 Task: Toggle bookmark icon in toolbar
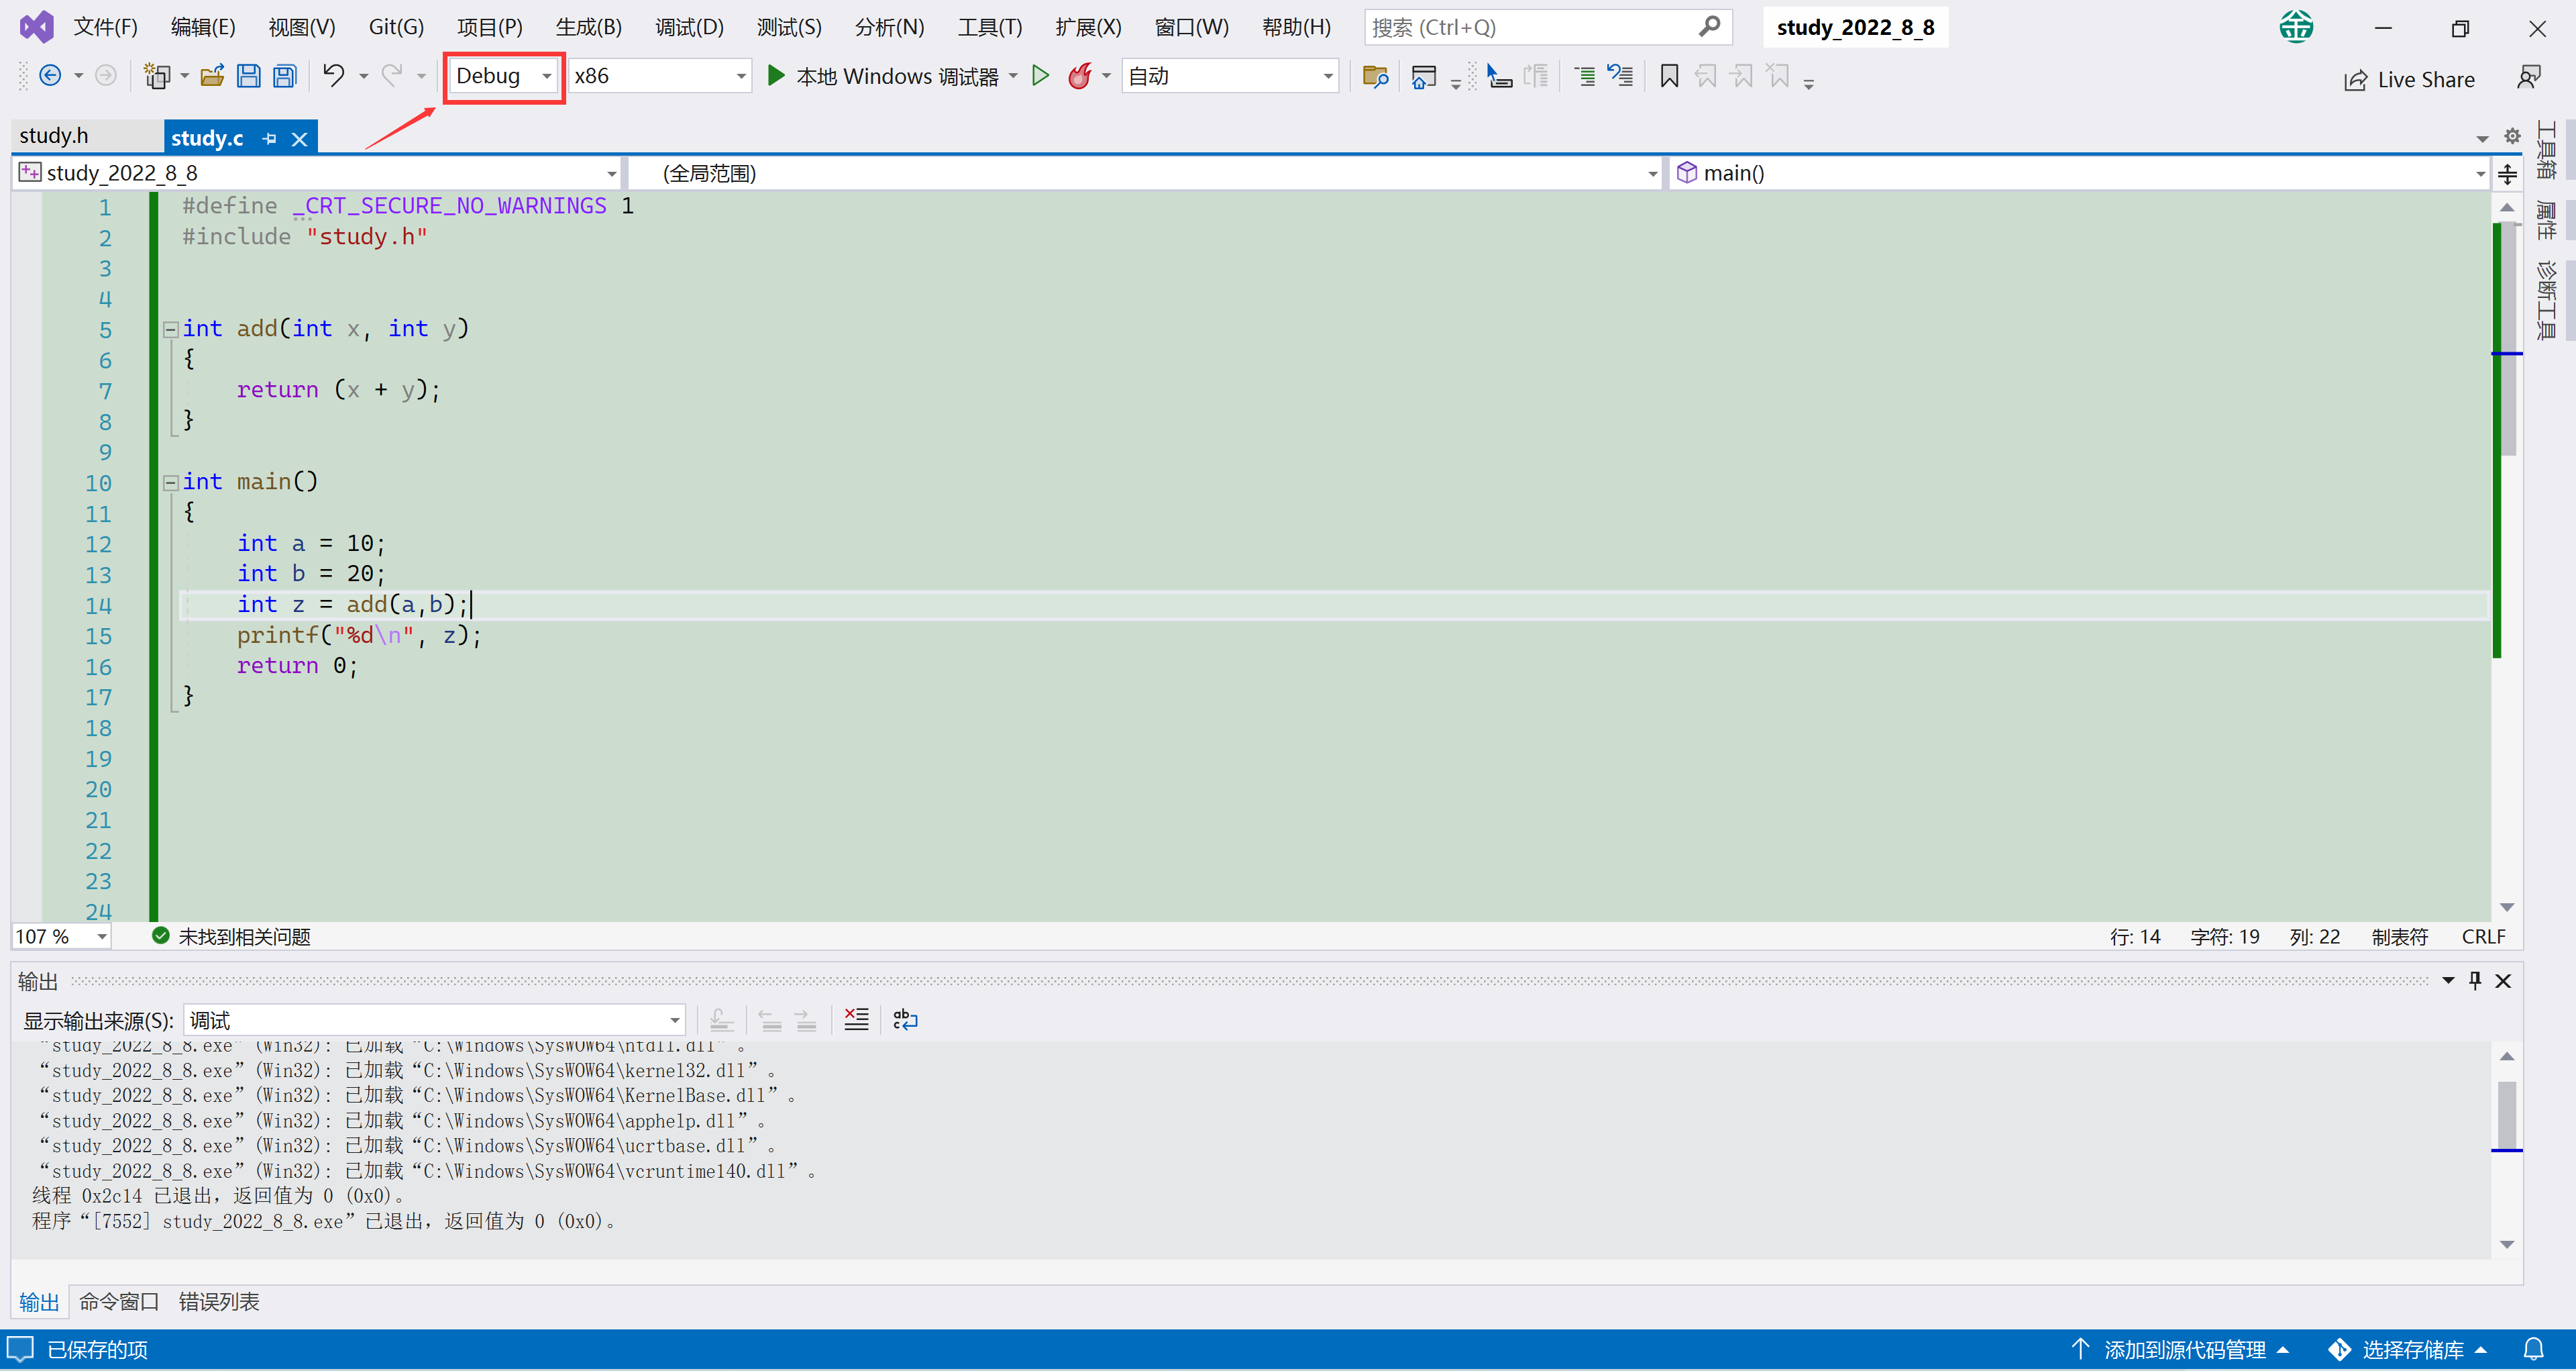point(1669,76)
